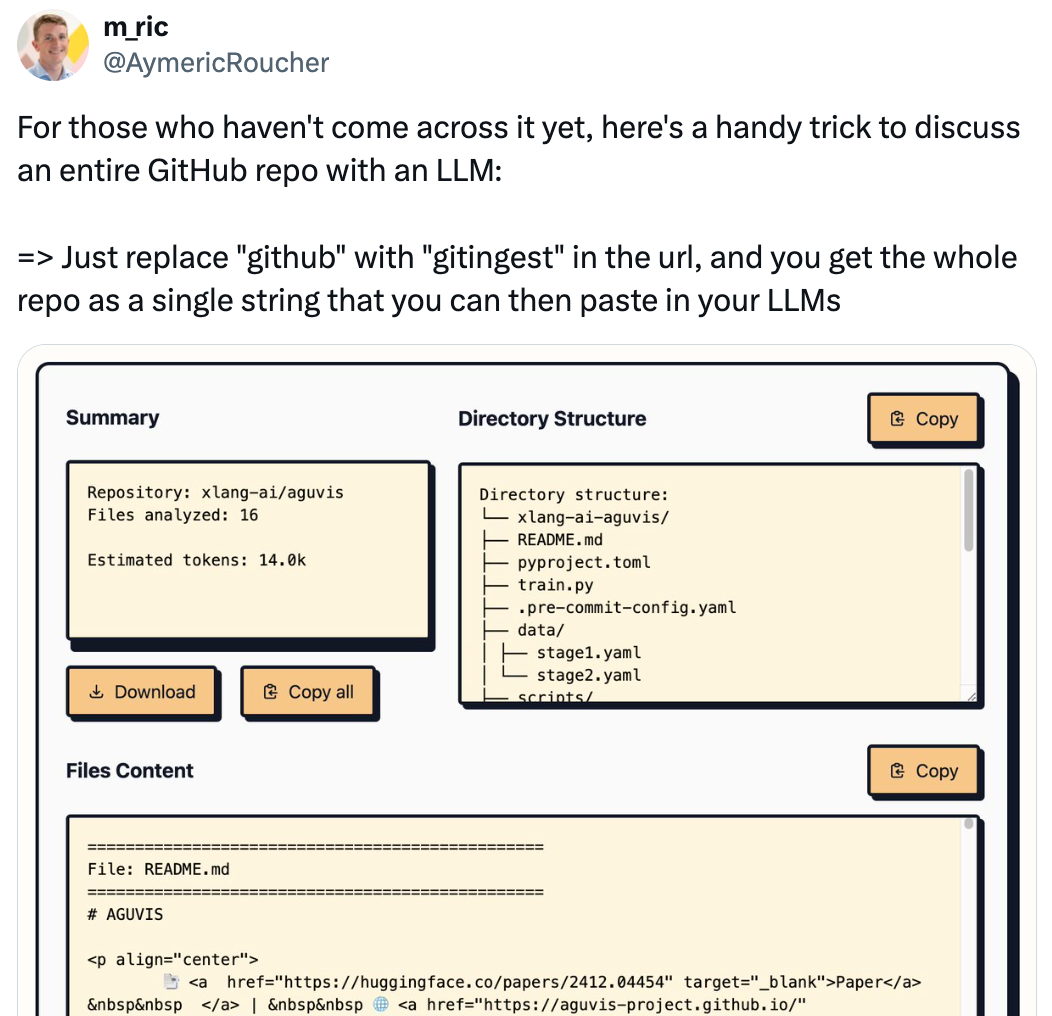Screen dimensions: 1052x1016
Task: Click the Files Content scrollbar thumb
Action: pos(968,823)
